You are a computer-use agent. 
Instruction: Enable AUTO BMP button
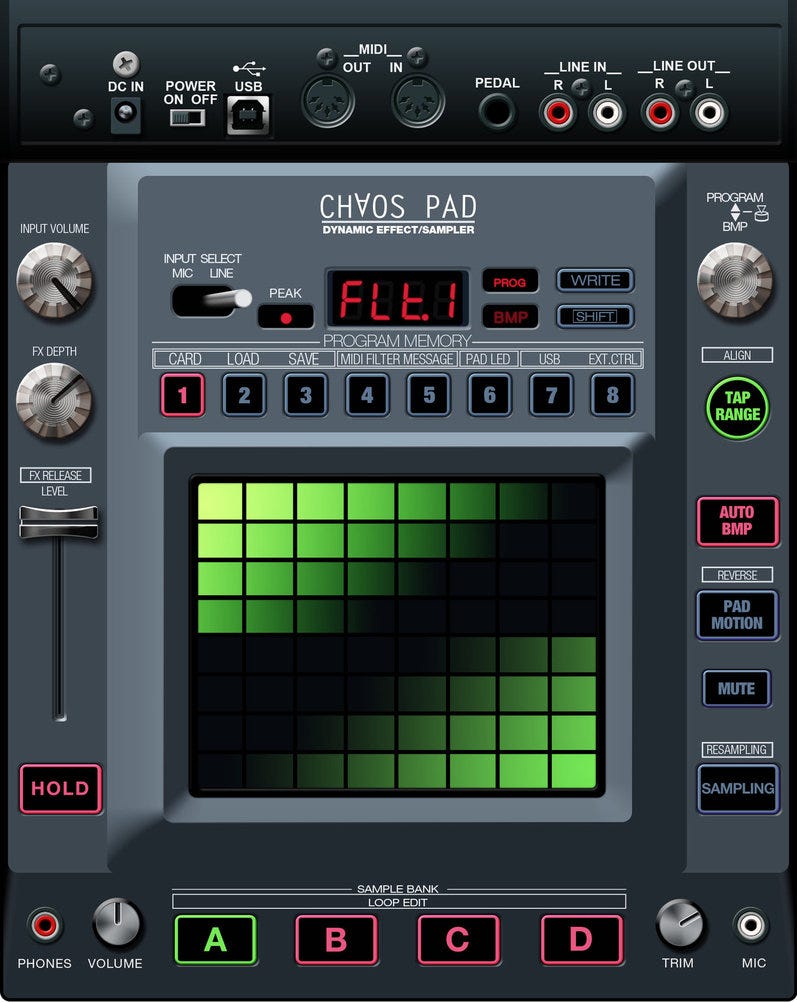click(738, 521)
